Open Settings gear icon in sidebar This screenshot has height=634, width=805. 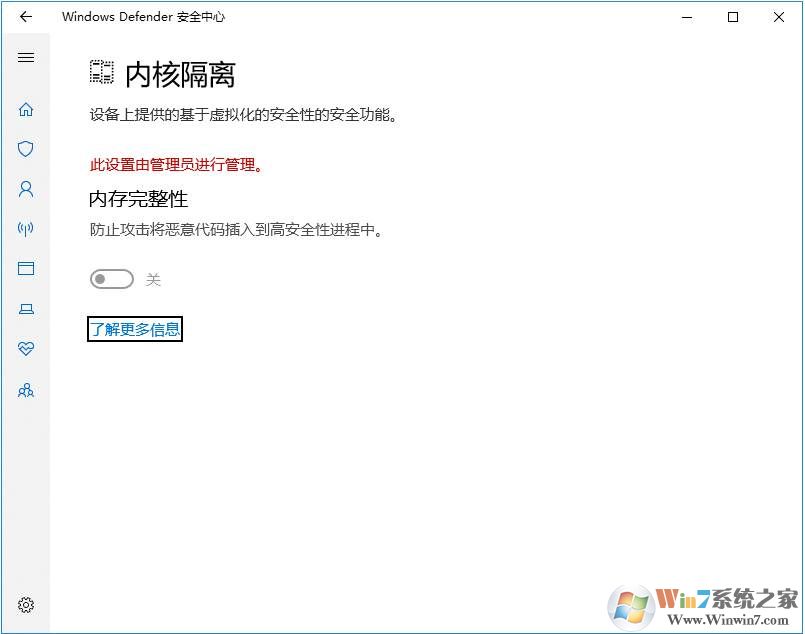click(x=26, y=605)
